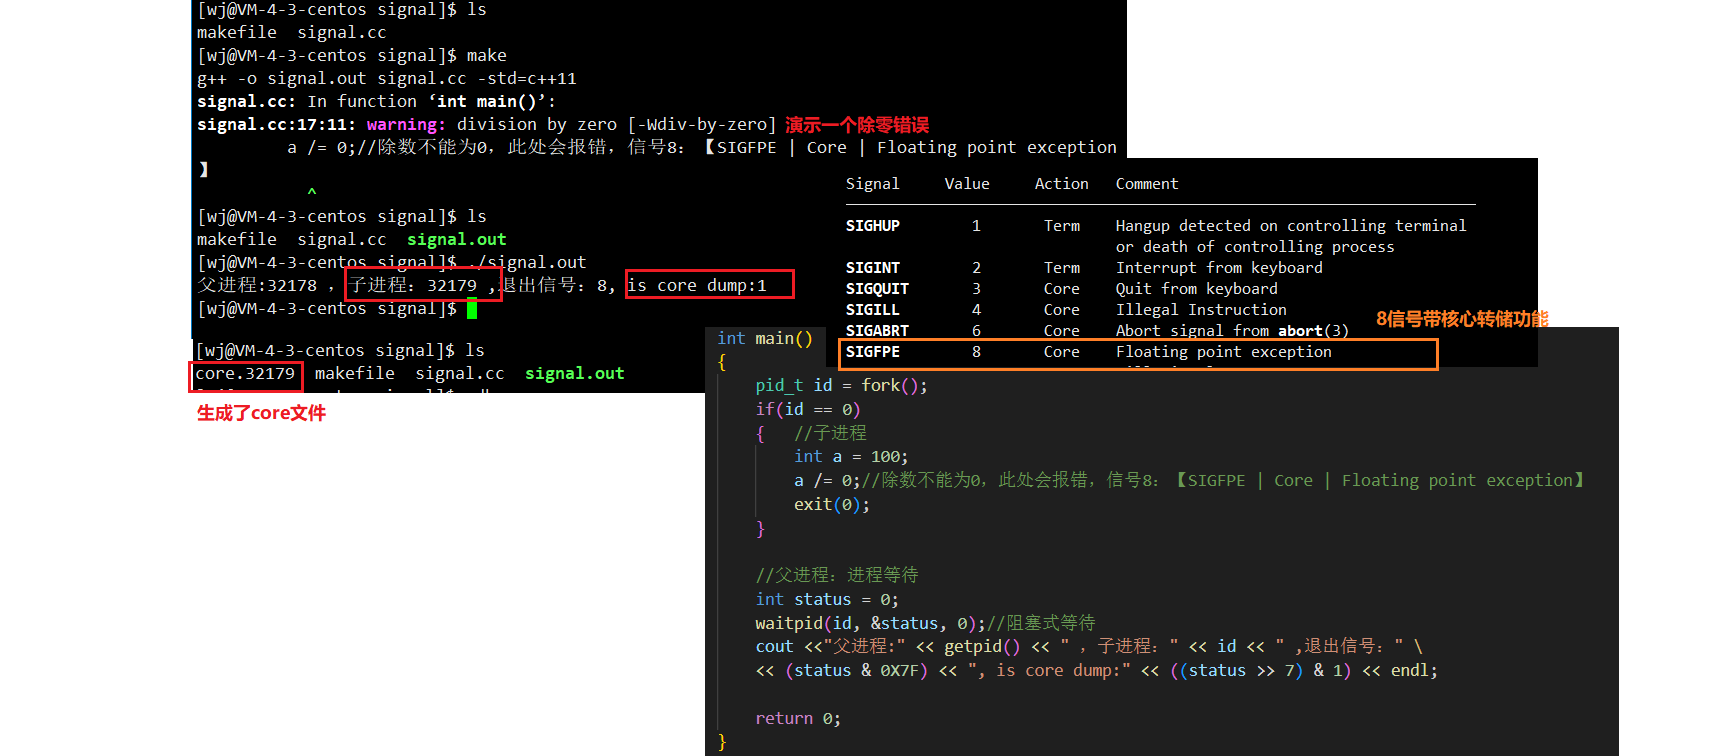Click 'is core dump:1' output text

tap(697, 285)
